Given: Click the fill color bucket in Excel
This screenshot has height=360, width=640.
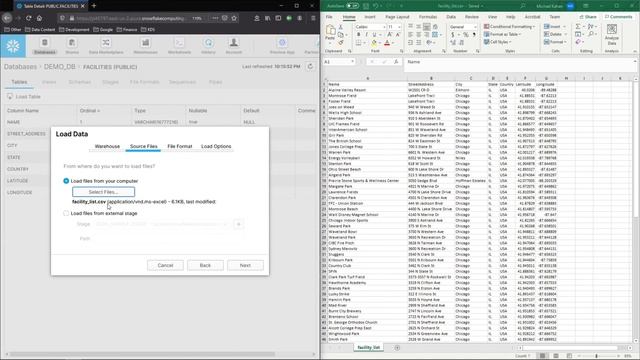Looking at the screenshot, I should [x=374, y=43].
